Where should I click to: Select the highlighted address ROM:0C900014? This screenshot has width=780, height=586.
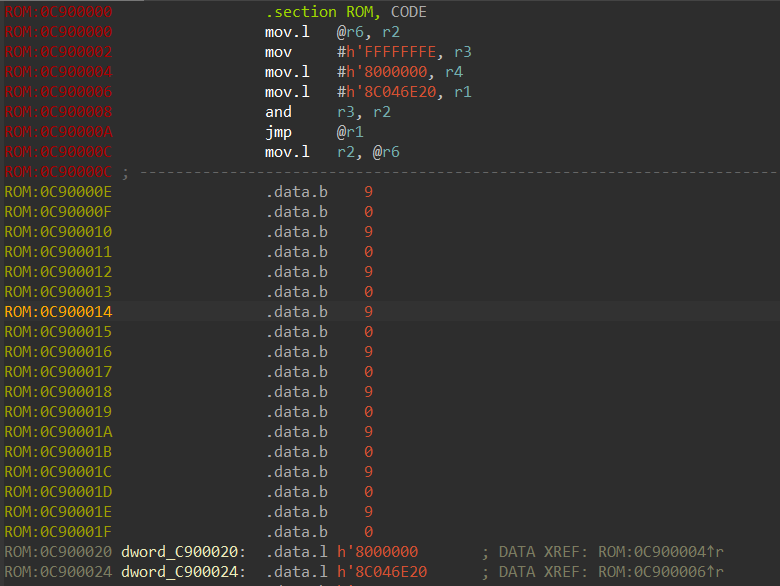pos(58,312)
